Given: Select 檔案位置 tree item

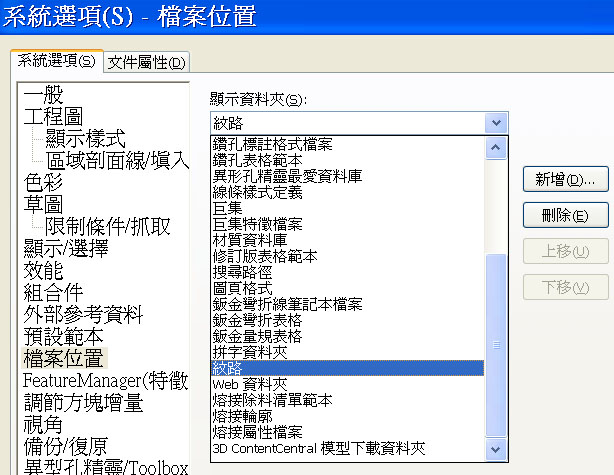Looking at the screenshot, I should pos(64,358).
